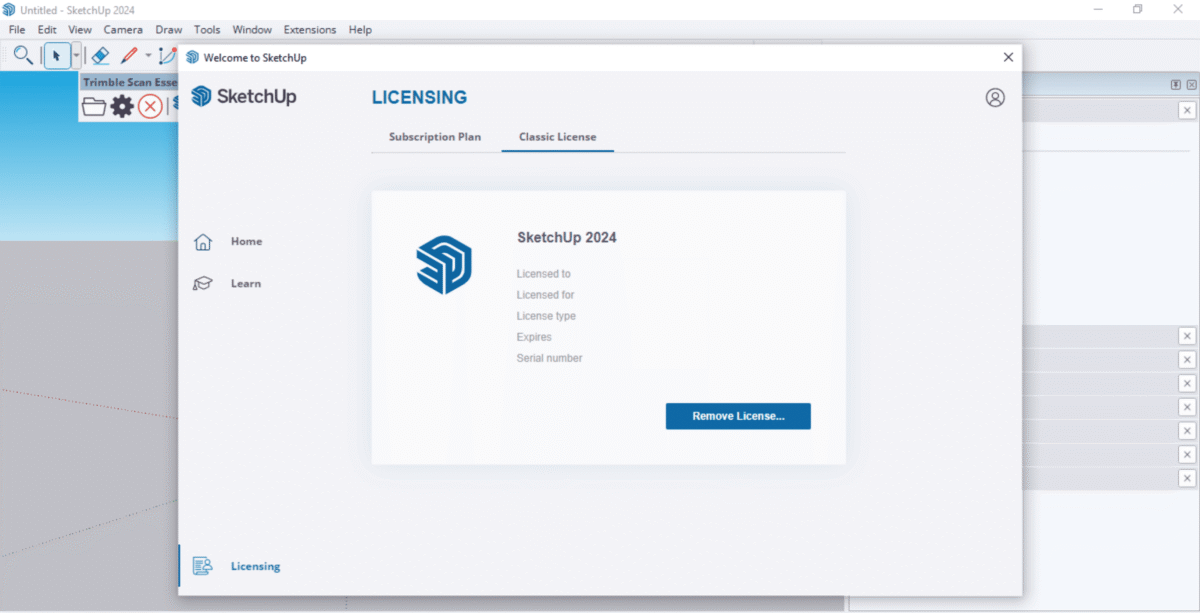Screen dimensions: 1200x613
Task: Select the arrow Select tool
Action: tap(56, 56)
